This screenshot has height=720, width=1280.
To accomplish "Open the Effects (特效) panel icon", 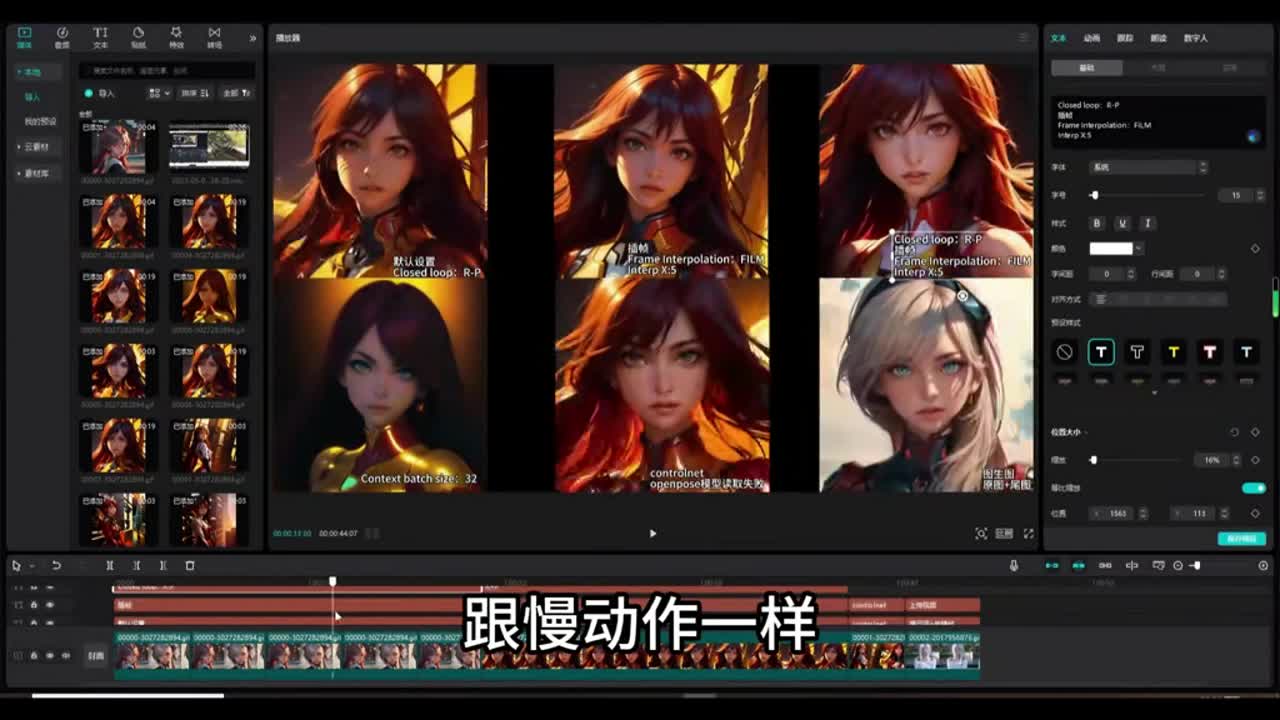I will point(176,37).
